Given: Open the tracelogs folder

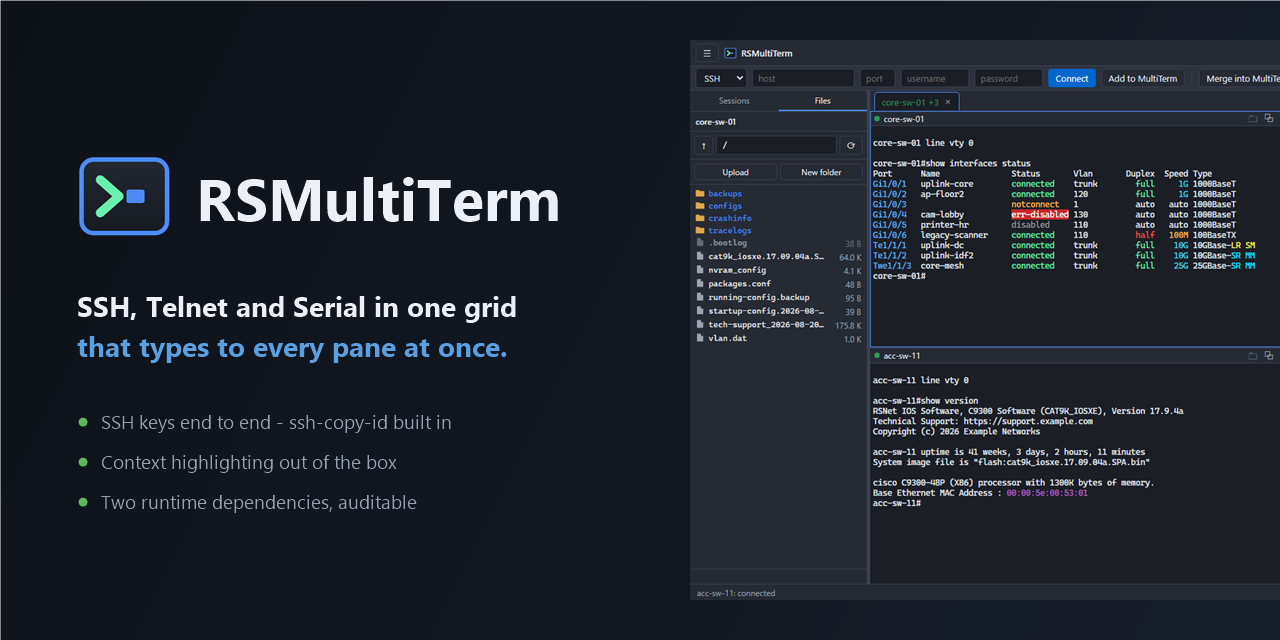Looking at the screenshot, I should click(778, 230).
